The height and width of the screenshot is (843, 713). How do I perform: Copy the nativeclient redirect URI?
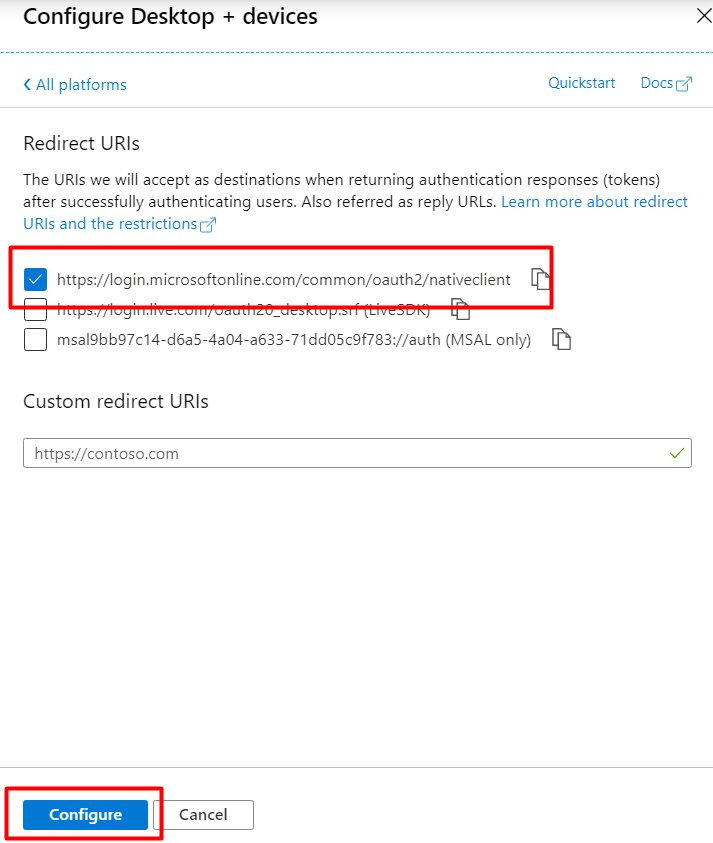[540, 278]
